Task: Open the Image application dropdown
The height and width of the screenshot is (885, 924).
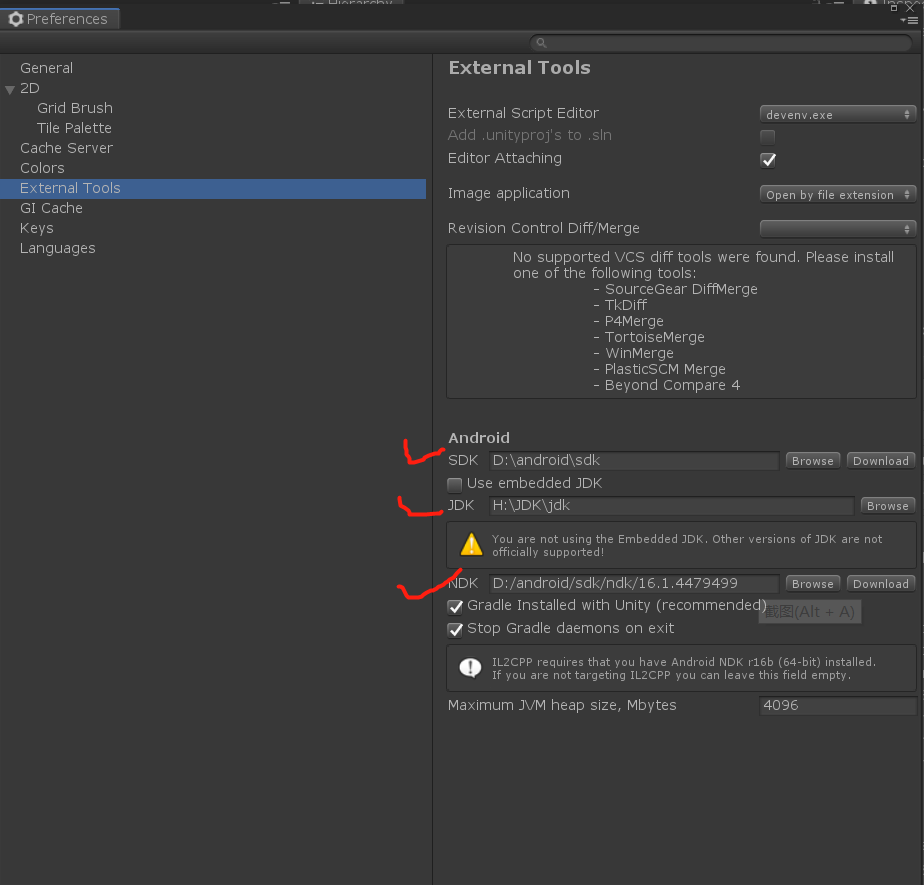Action: pos(838,194)
